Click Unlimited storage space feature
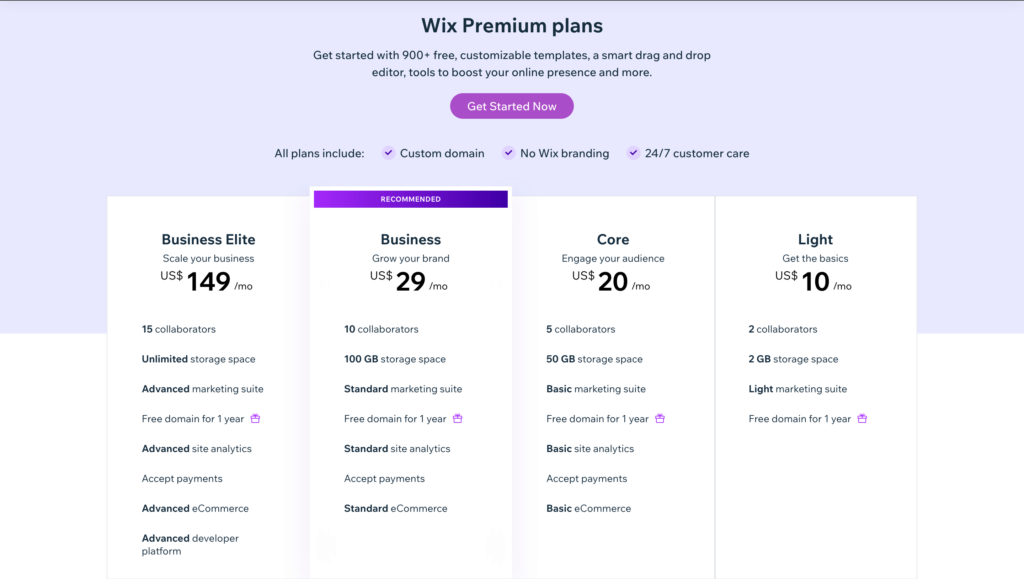 199,359
